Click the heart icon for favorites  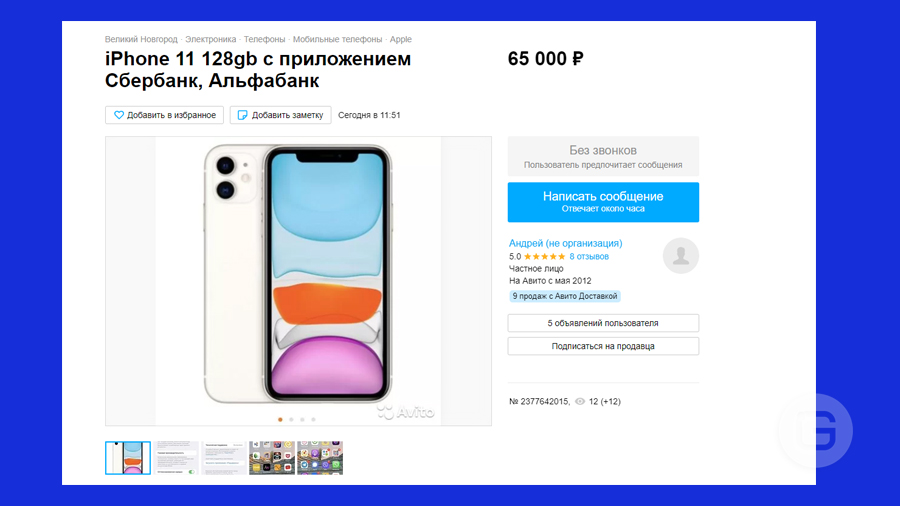click(119, 115)
